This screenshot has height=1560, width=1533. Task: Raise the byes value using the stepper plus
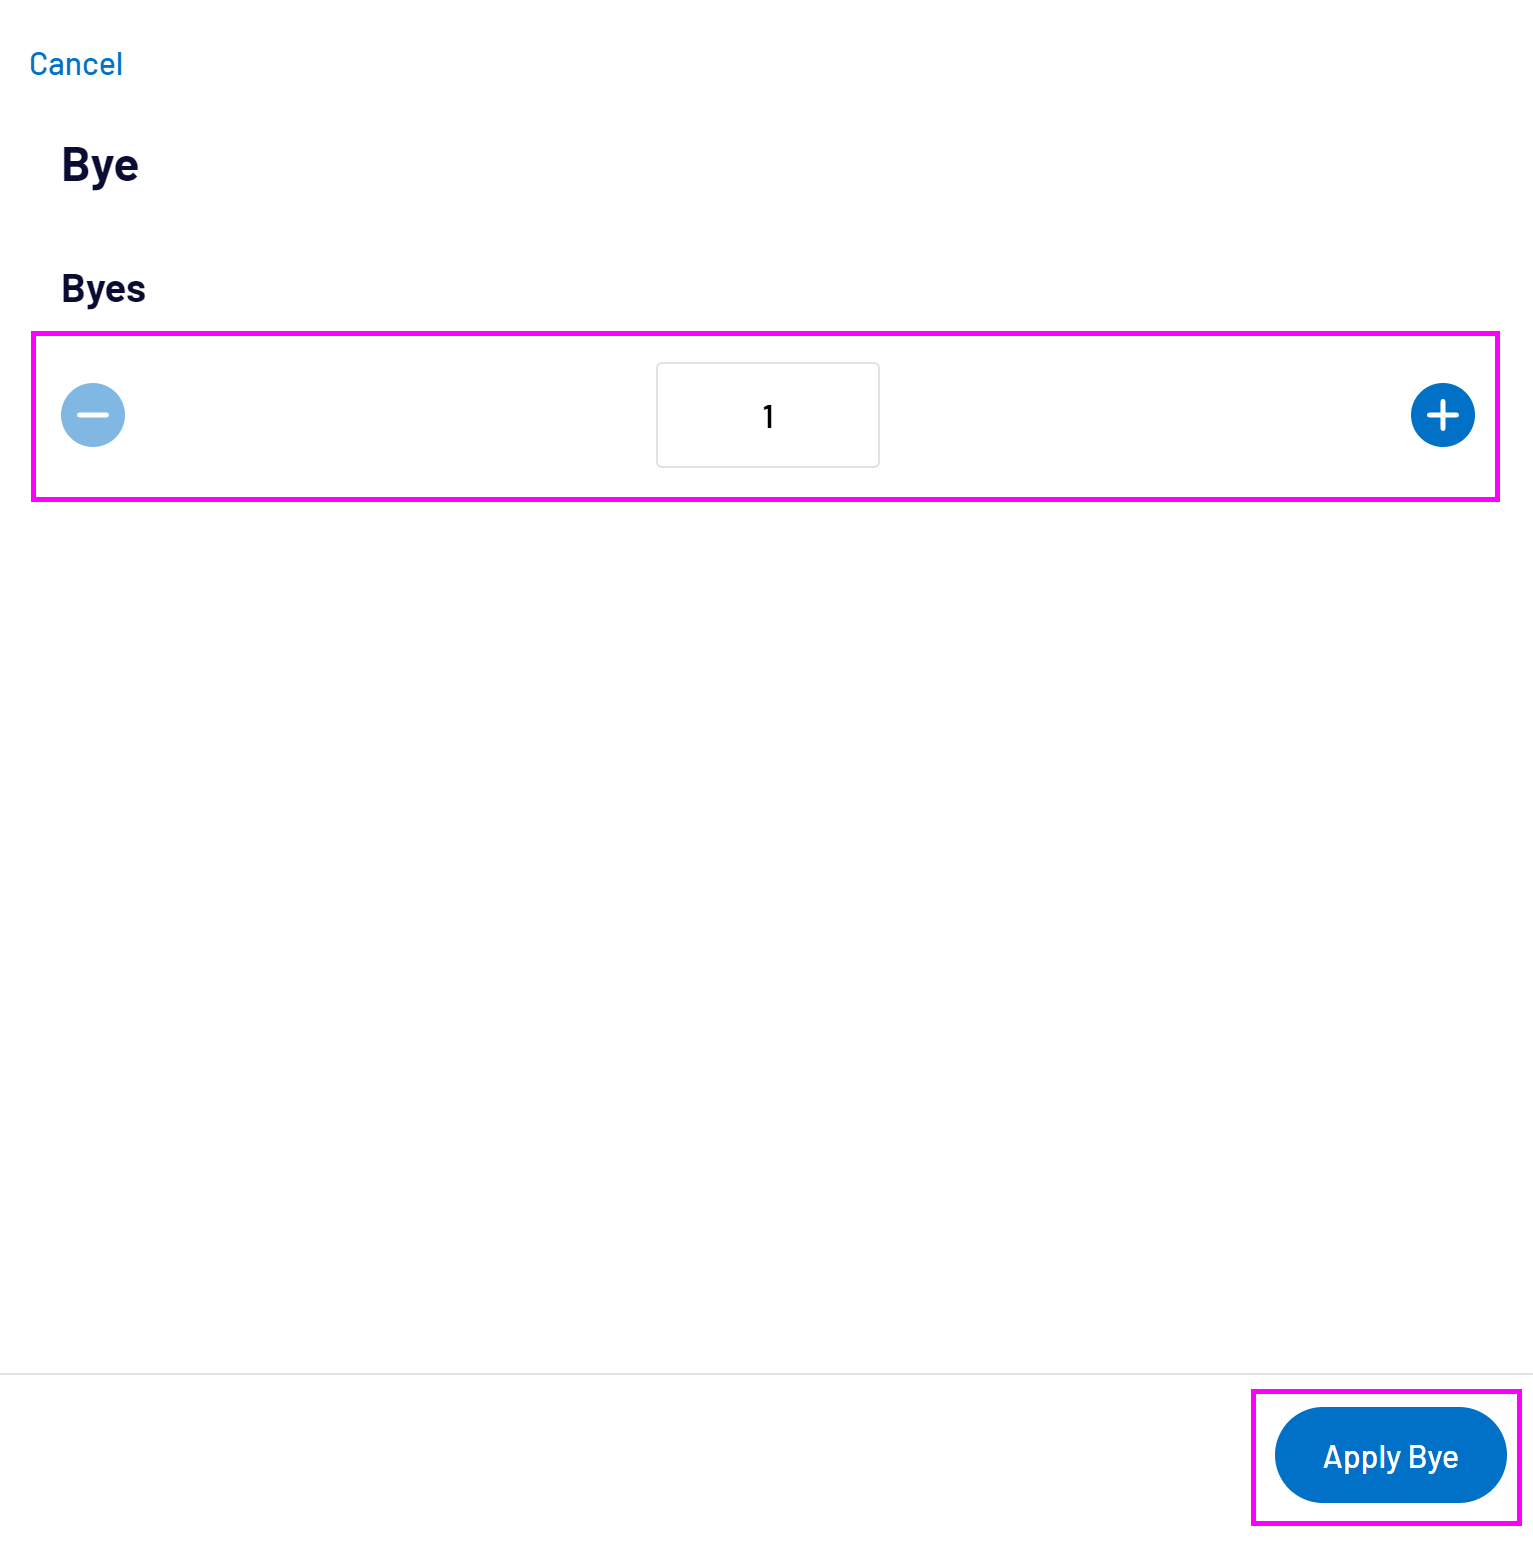(1442, 414)
